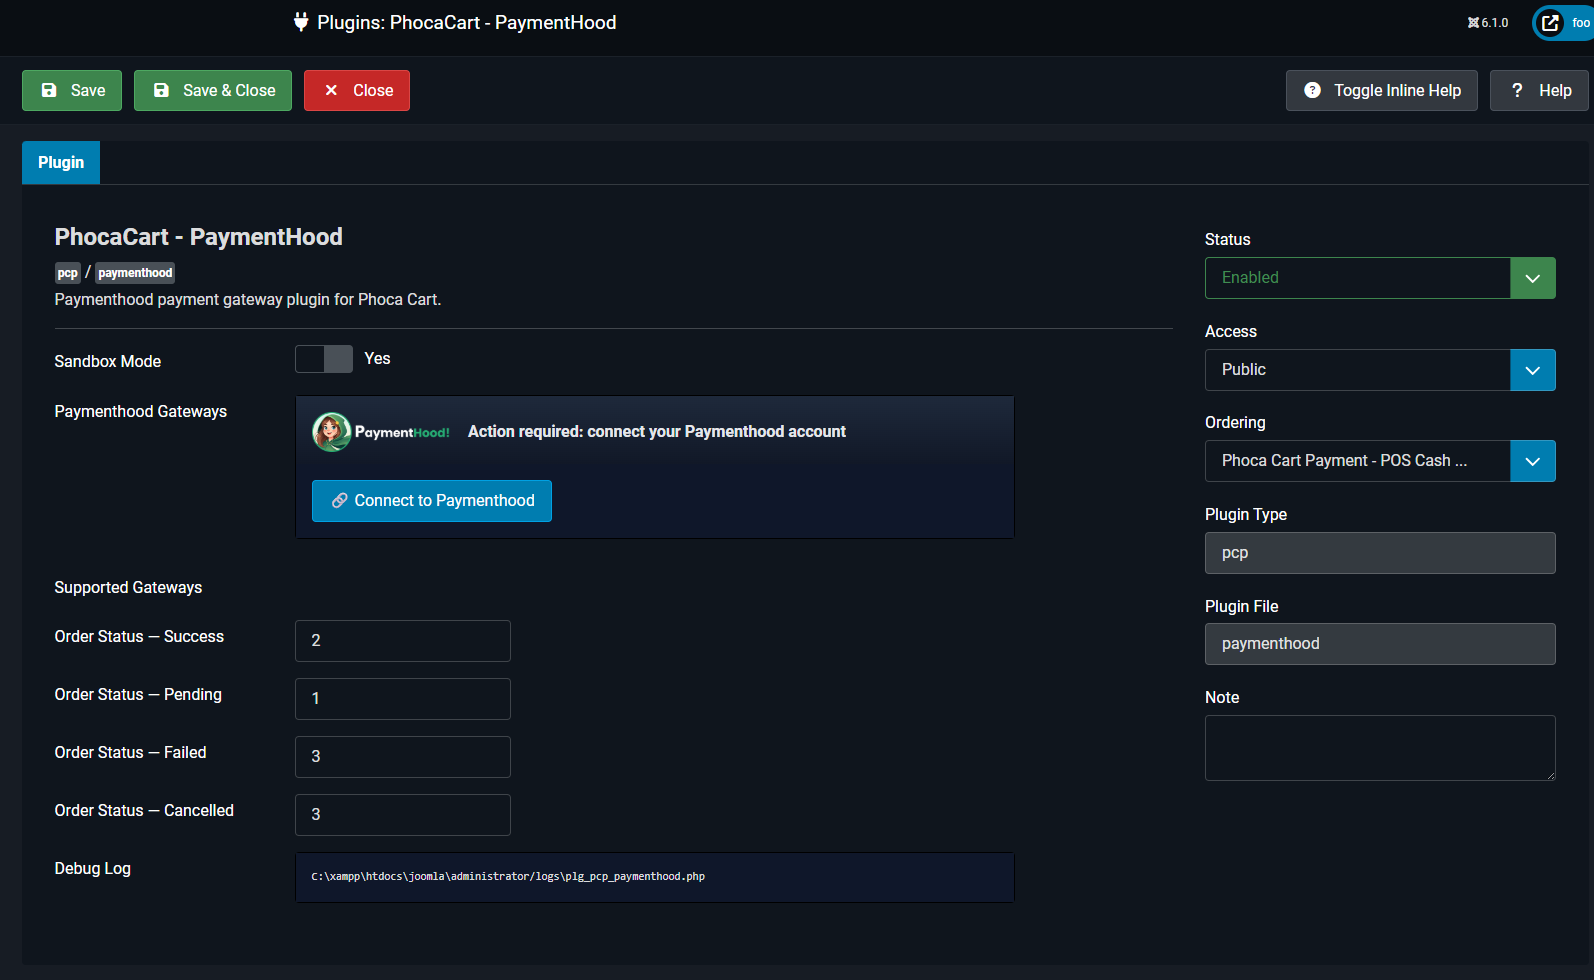Click the plugin description text
Viewport: 1594px width, 980px height.
tap(248, 300)
